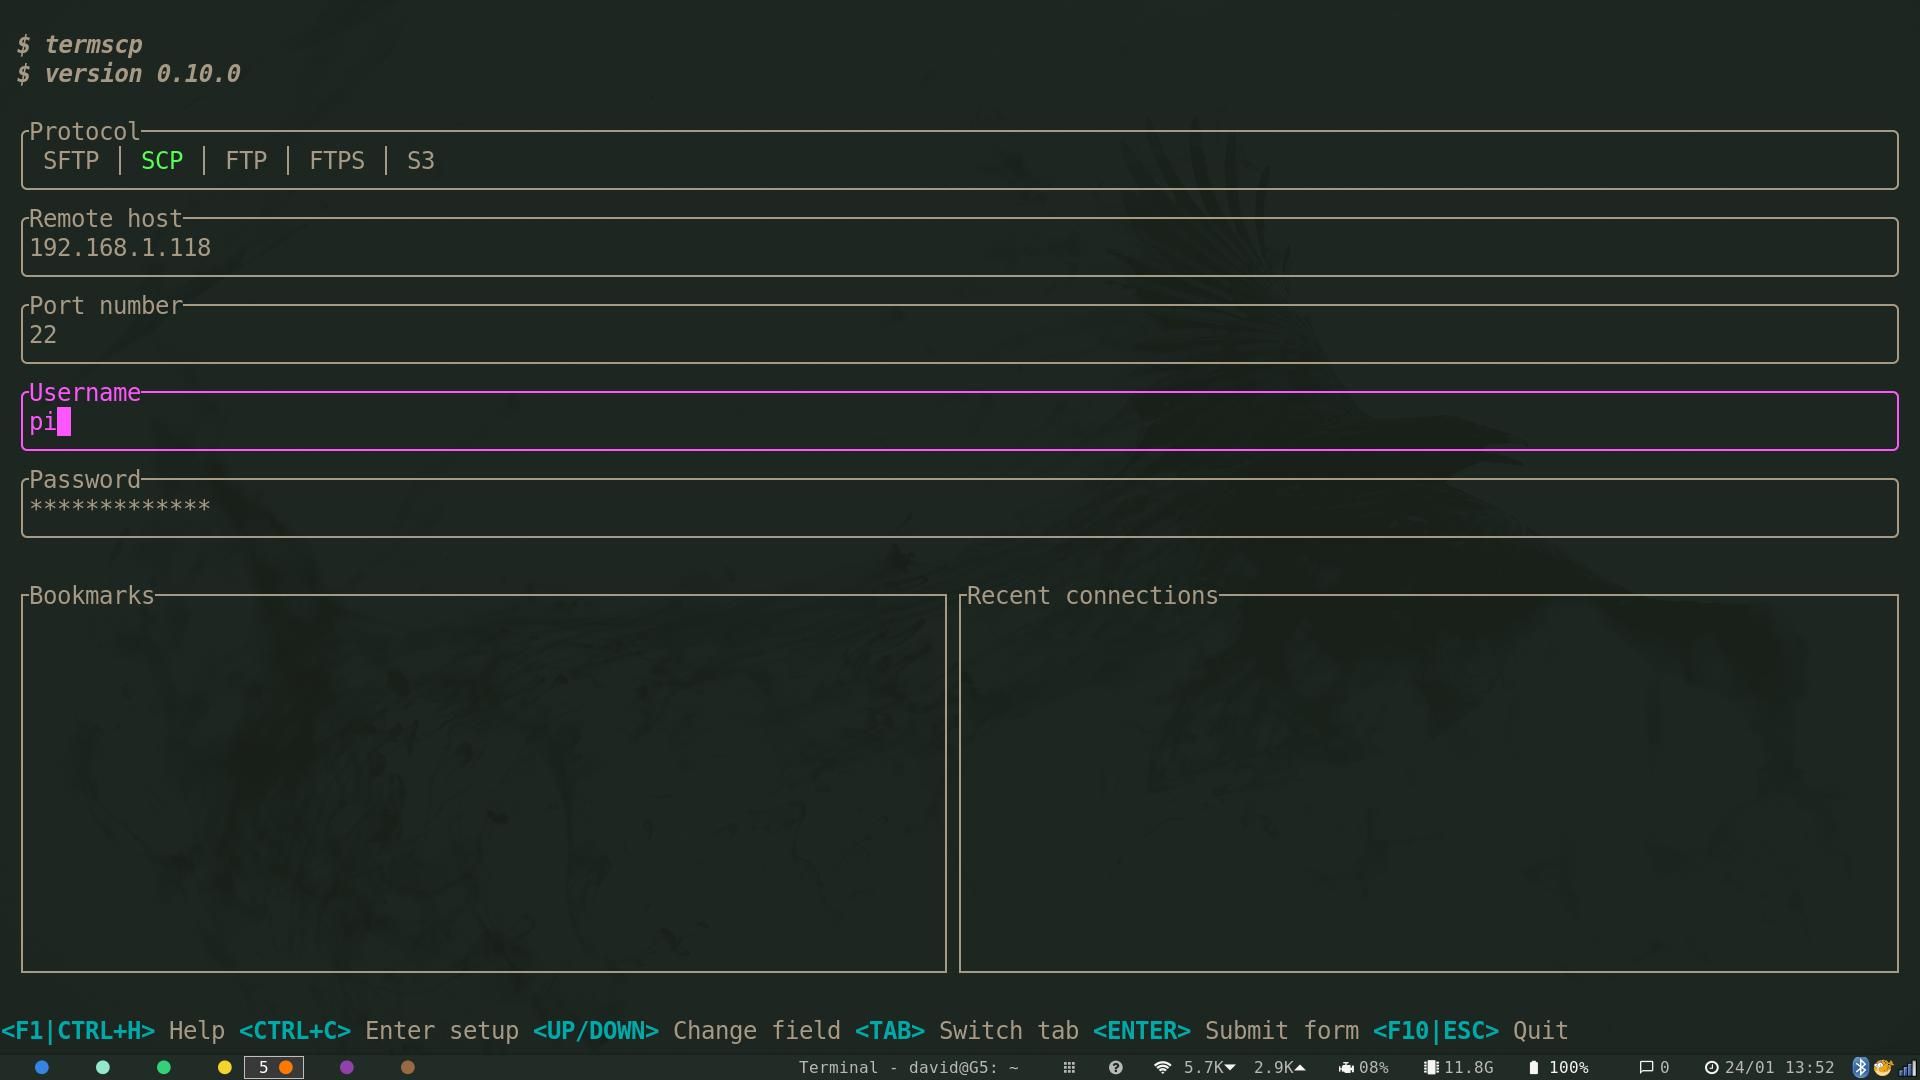Image resolution: width=1920 pixels, height=1080 pixels.
Task: Switch protocol to S3
Action: (x=420, y=161)
